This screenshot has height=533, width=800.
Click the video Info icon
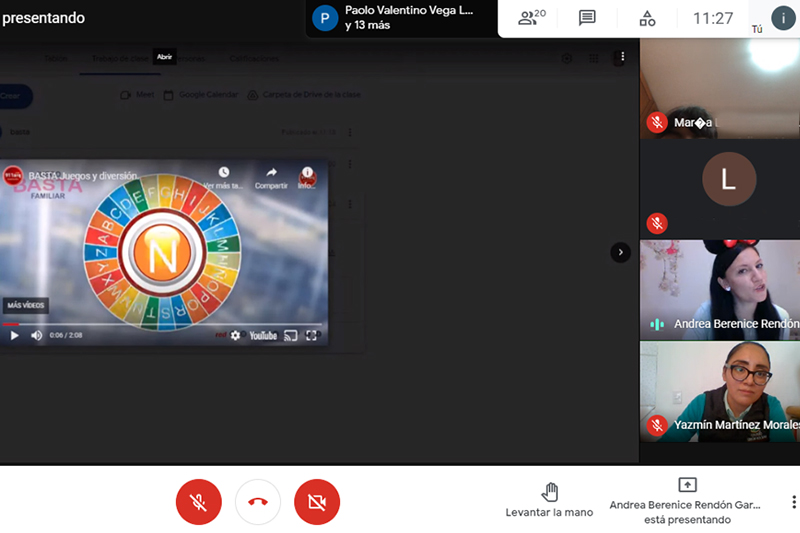click(x=307, y=172)
